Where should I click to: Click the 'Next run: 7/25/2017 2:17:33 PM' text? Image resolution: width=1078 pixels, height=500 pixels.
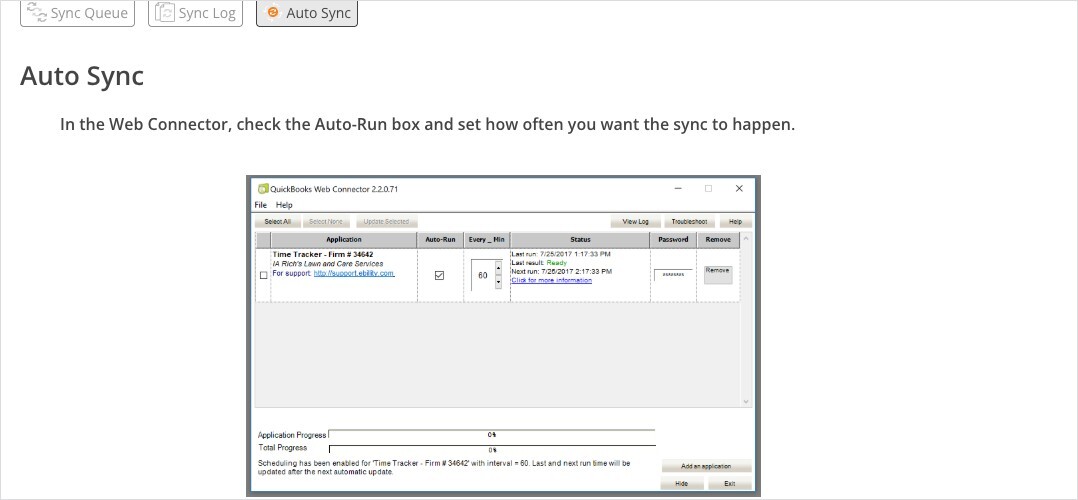pyautogui.click(x=561, y=272)
